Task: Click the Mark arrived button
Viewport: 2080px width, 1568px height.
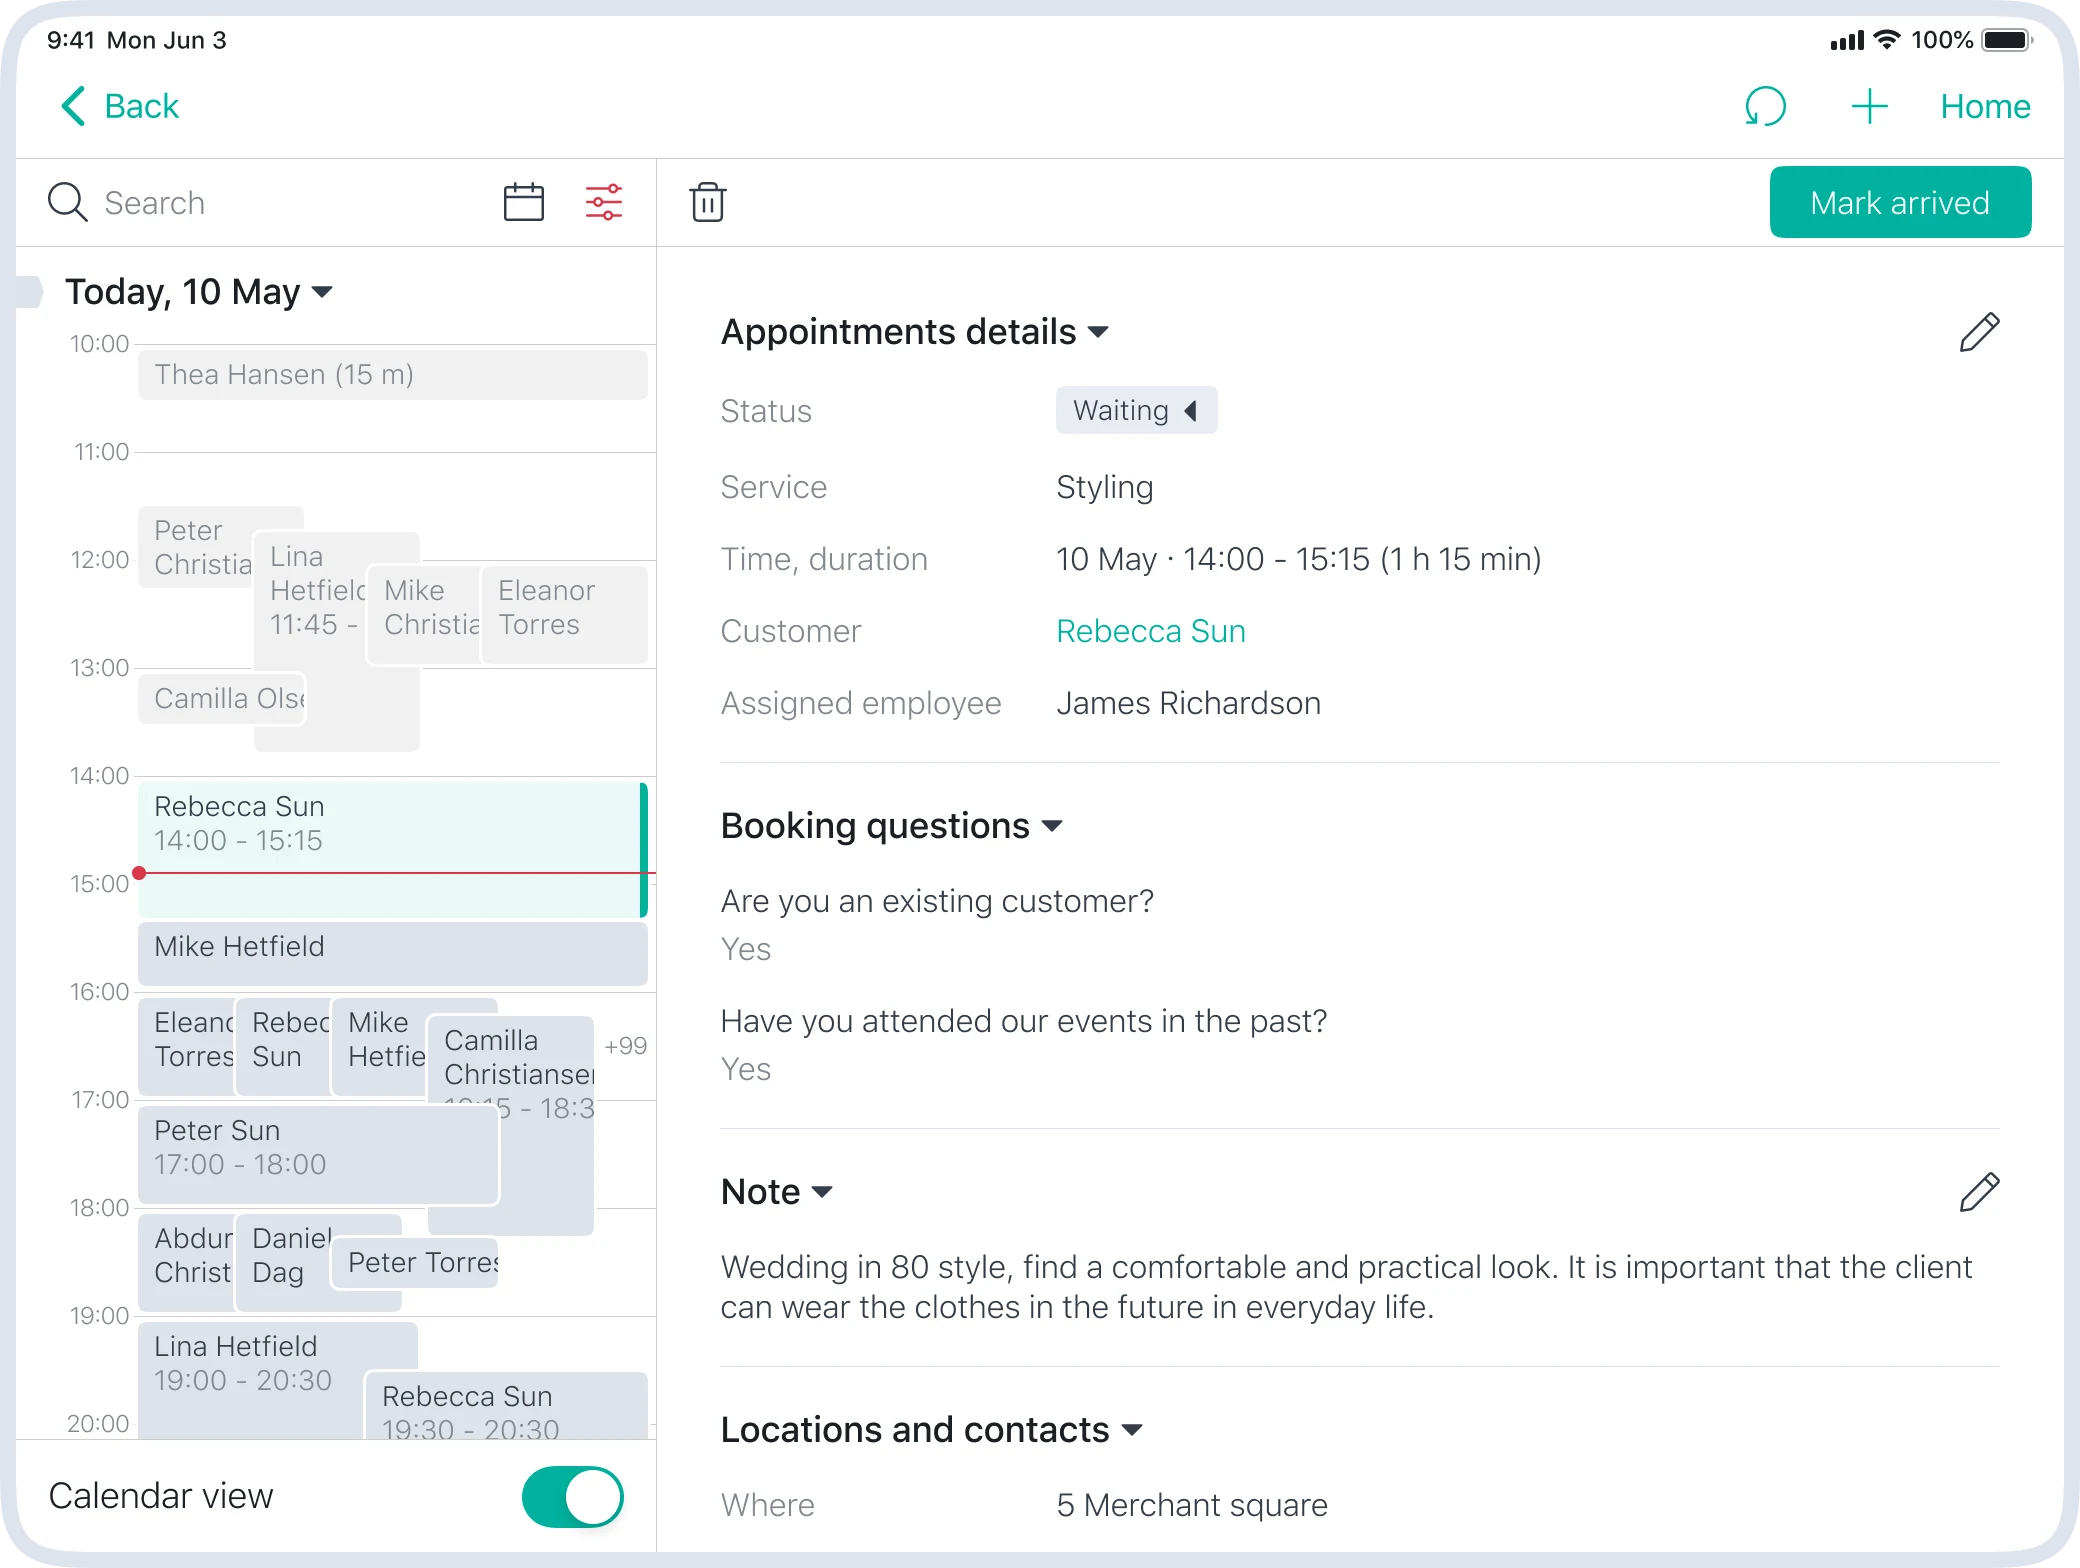Action: tap(1900, 202)
